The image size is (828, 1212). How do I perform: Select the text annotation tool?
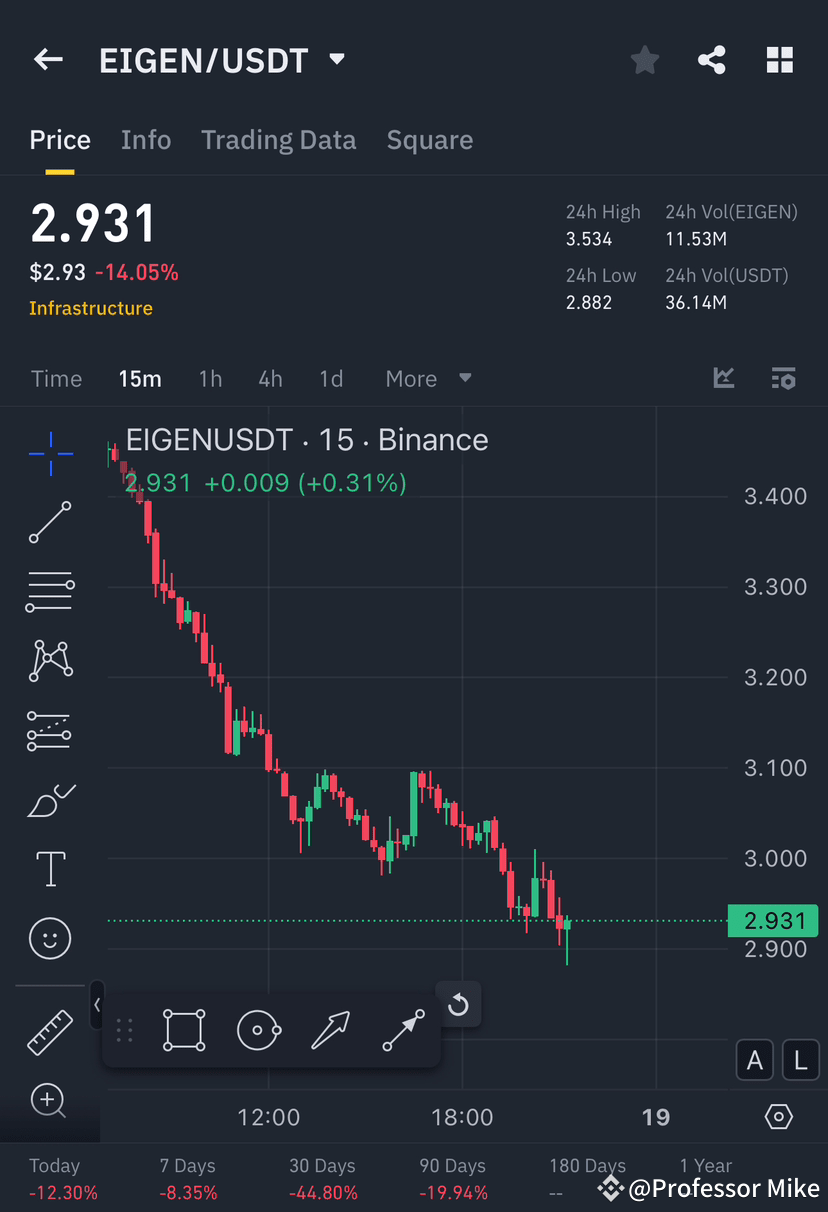pos(50,869)
